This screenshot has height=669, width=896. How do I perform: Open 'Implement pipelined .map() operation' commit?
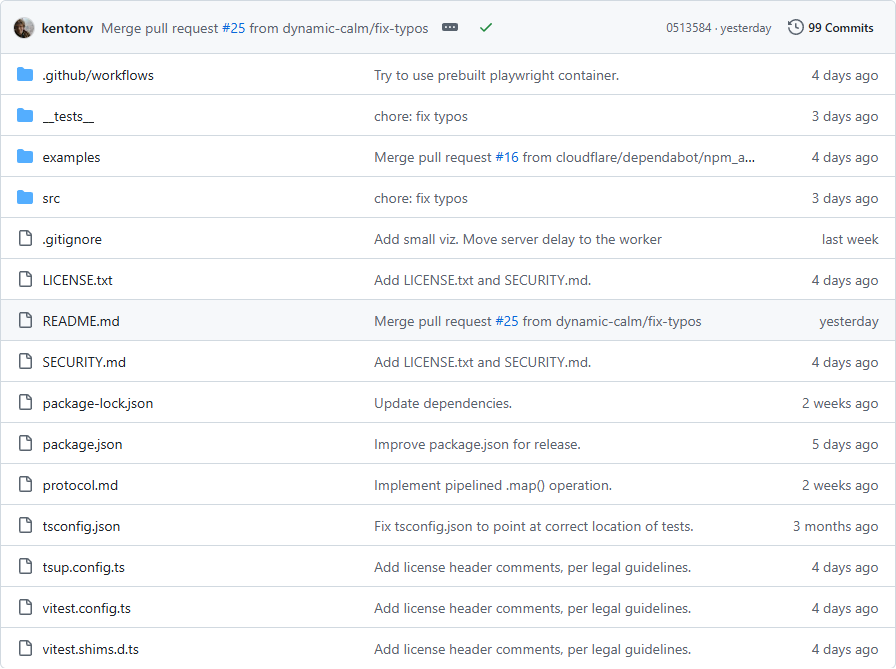click(x=492, y=485)
